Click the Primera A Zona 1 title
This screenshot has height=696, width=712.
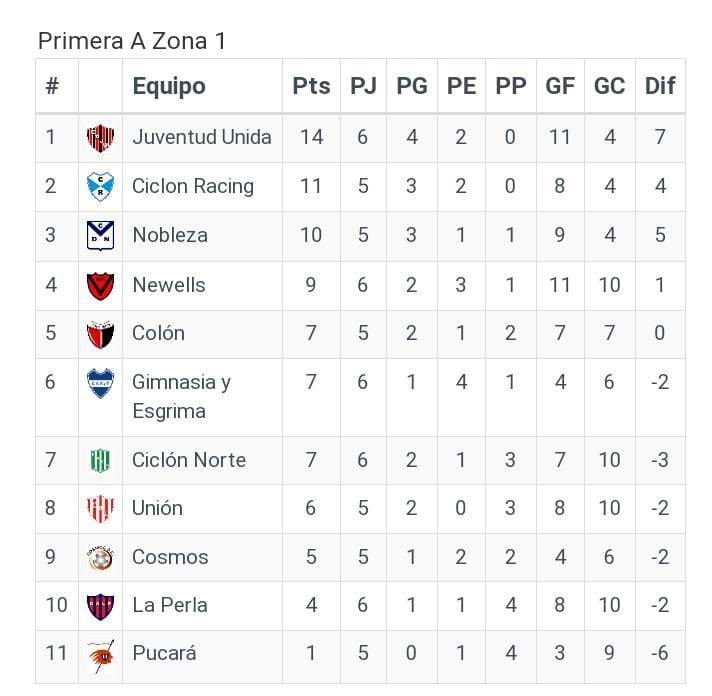[132, 41]
